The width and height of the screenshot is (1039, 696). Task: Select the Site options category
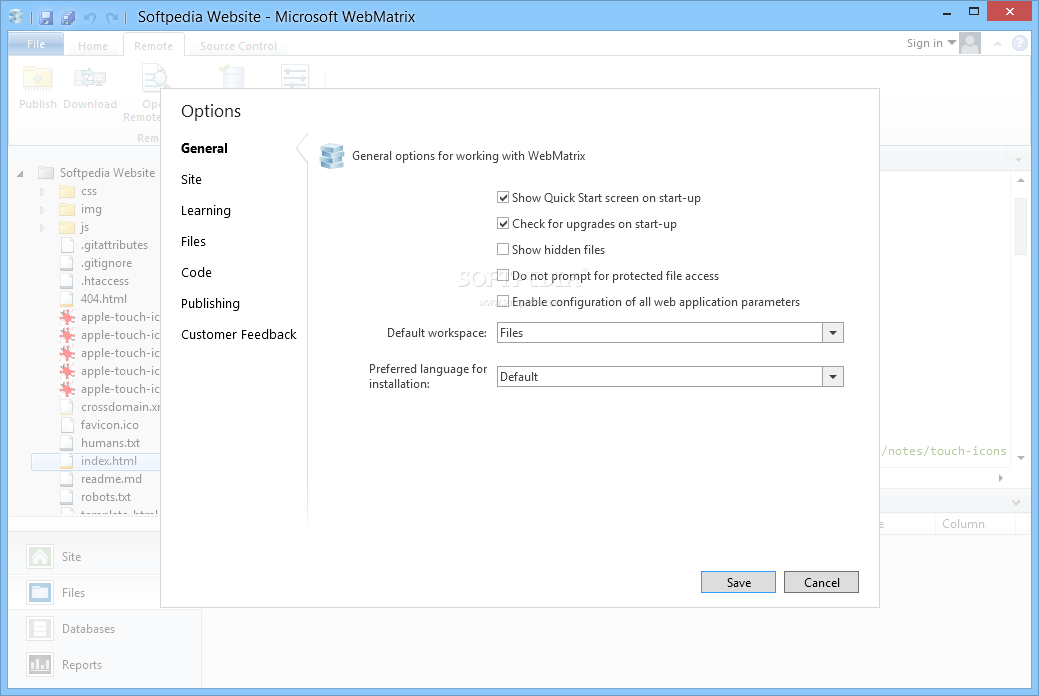click(191, 180)
